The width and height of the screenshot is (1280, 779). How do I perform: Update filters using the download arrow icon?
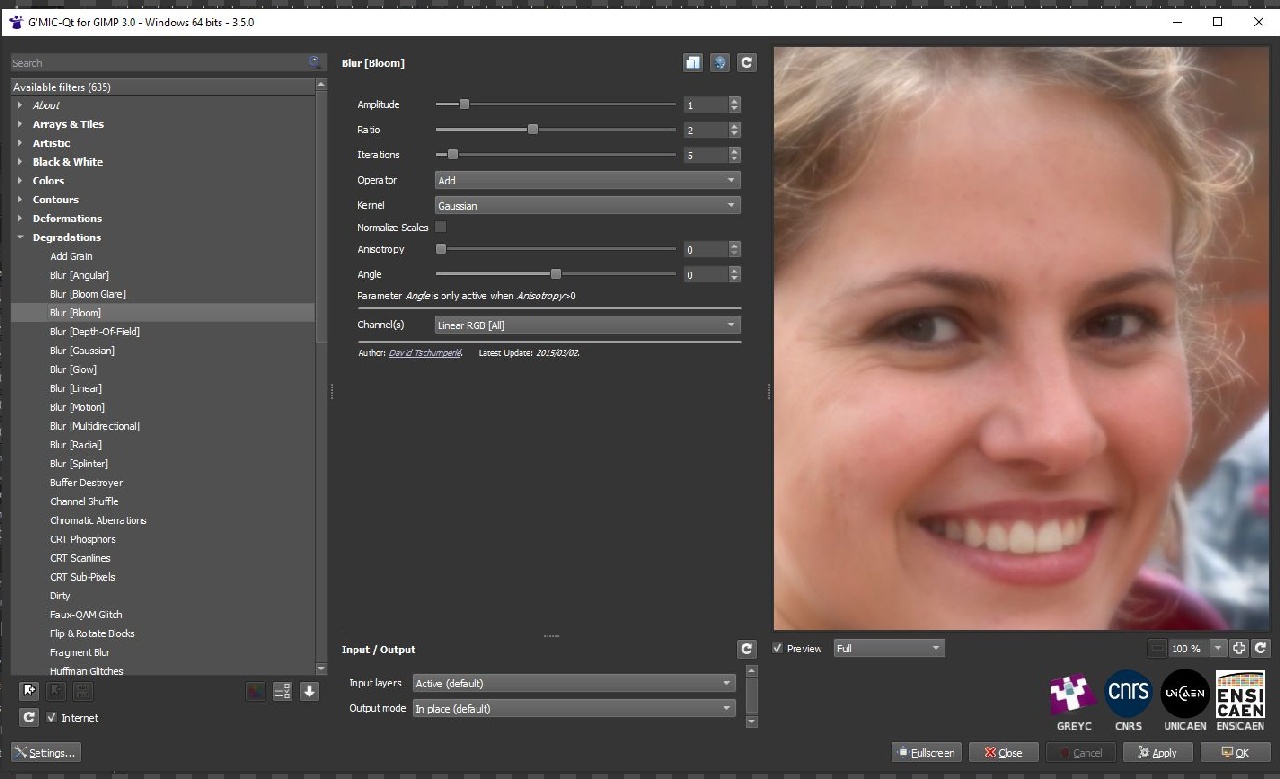tap(309, 690)
